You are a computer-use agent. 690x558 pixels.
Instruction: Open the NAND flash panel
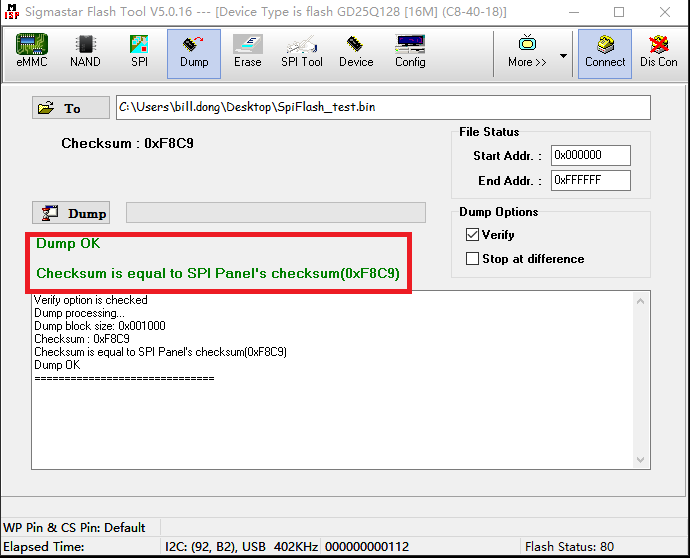click(85, 52)
